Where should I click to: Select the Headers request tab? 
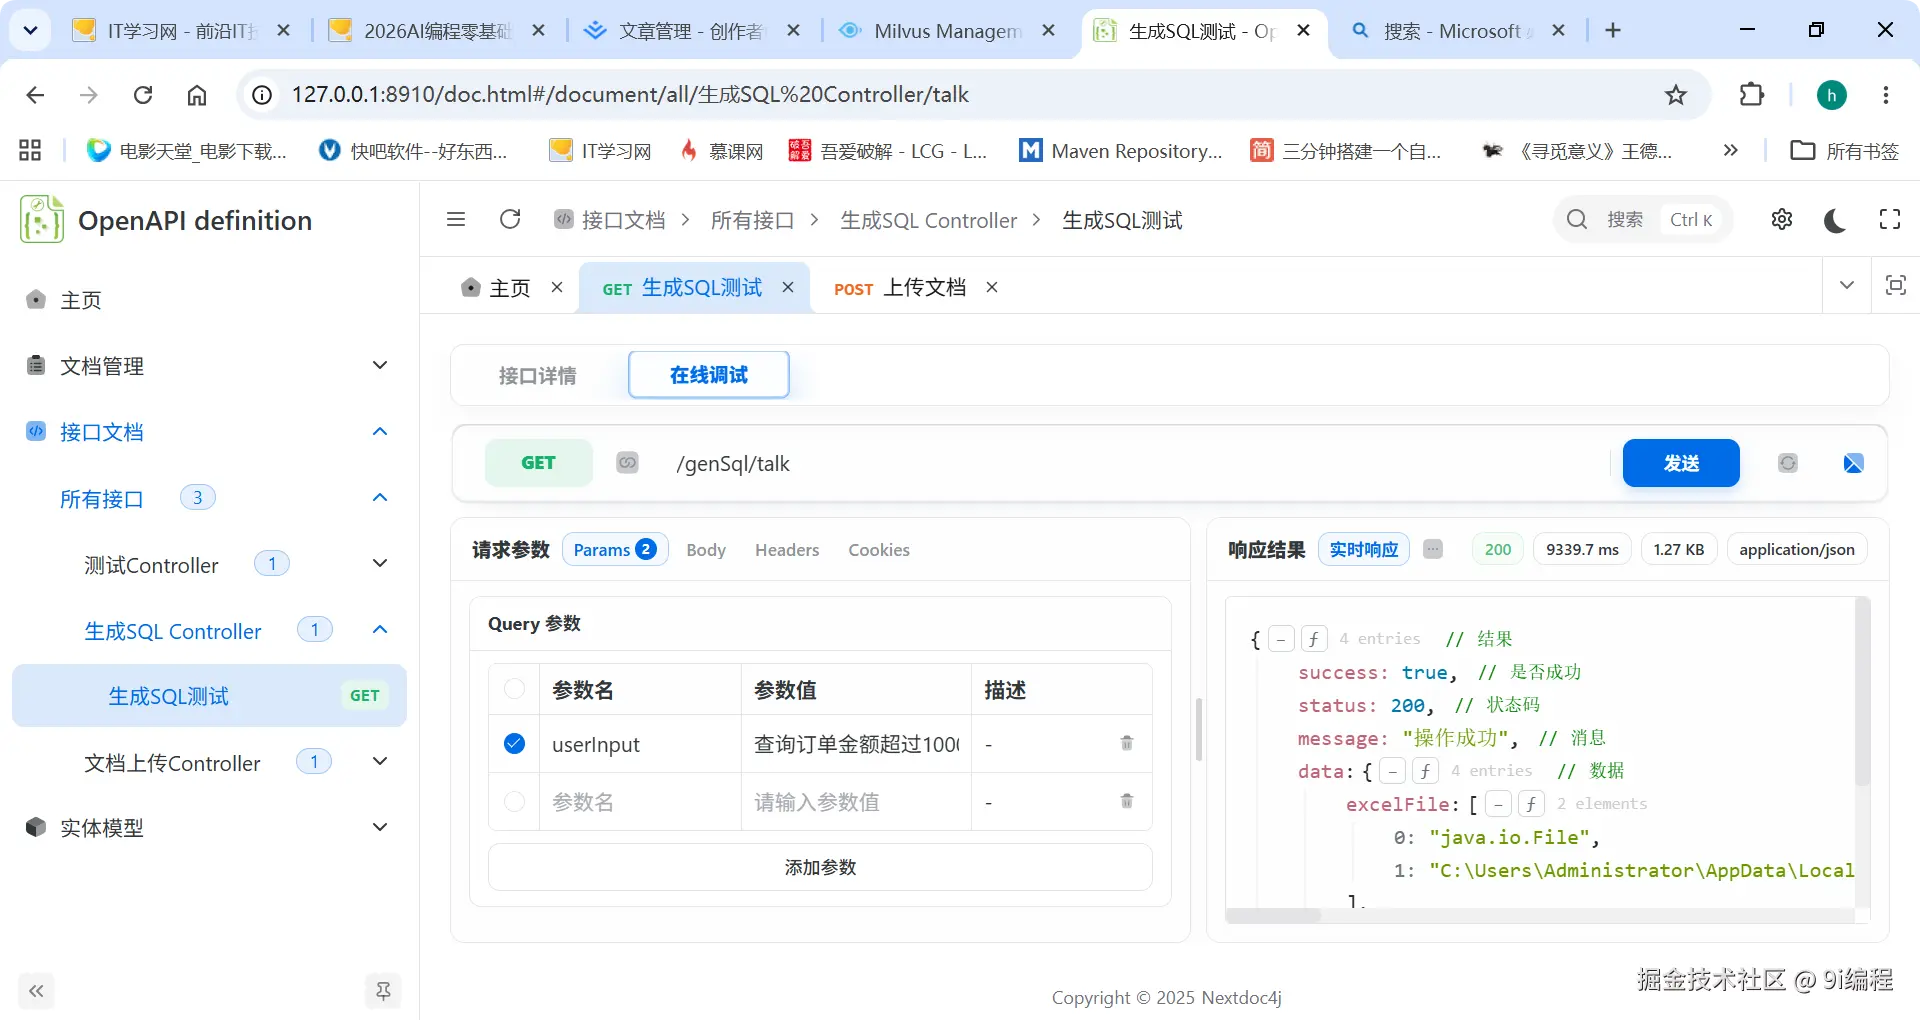787,550
